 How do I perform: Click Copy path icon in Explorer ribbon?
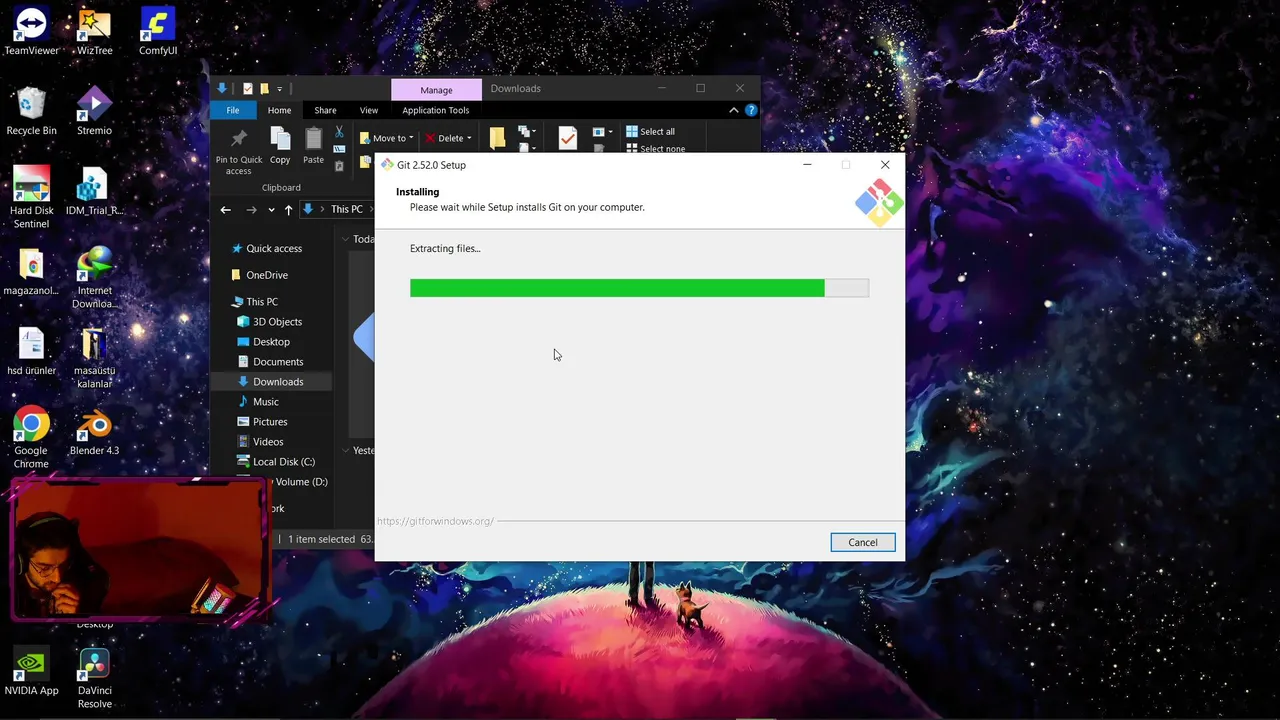click(x=339, y=148)
